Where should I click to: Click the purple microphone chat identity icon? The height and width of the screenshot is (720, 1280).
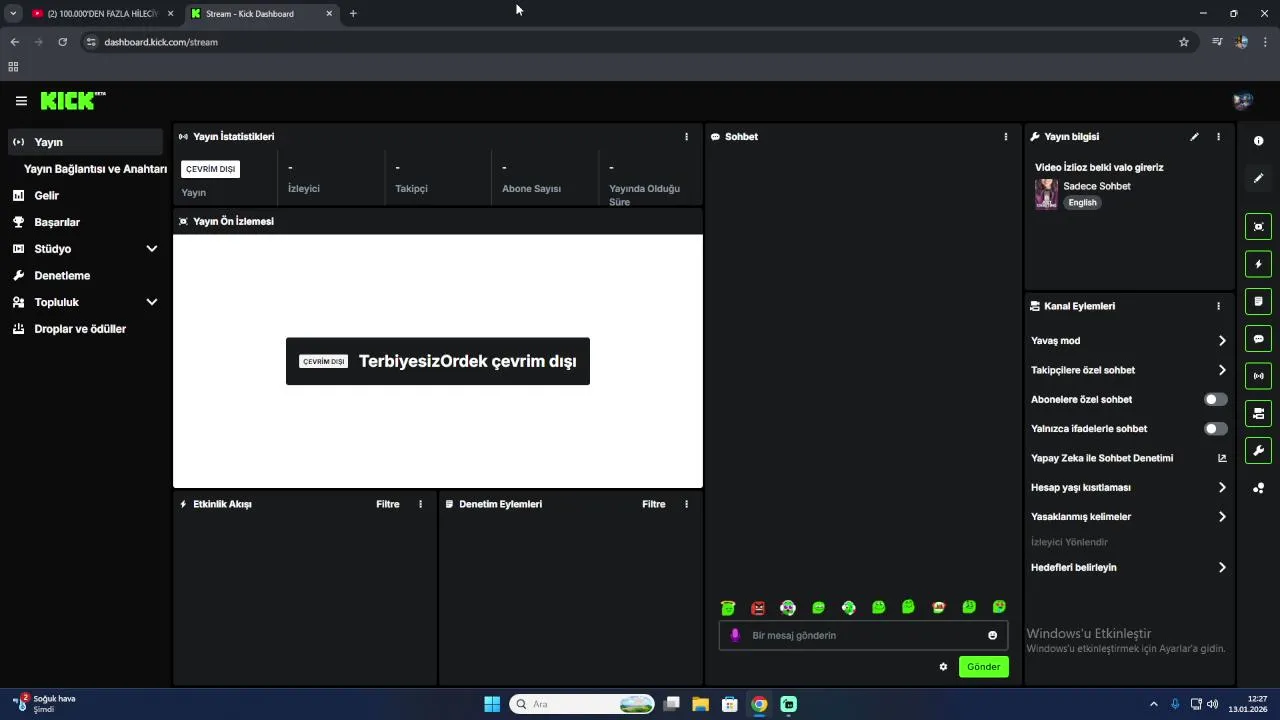(735, 635)
